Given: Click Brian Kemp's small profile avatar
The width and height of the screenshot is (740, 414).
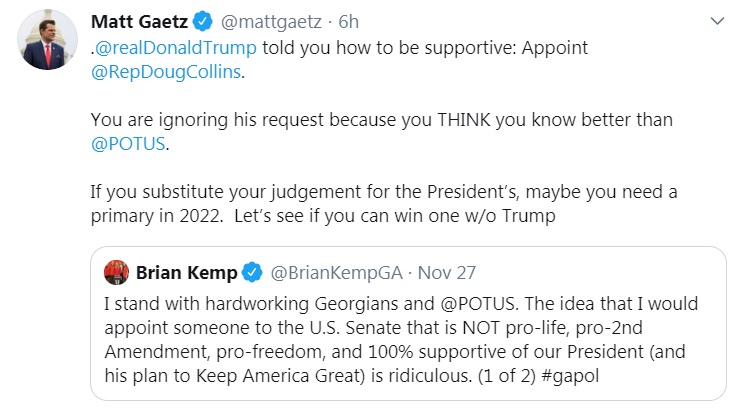Looking at the screenshot, I should click(x=116, y=270).
